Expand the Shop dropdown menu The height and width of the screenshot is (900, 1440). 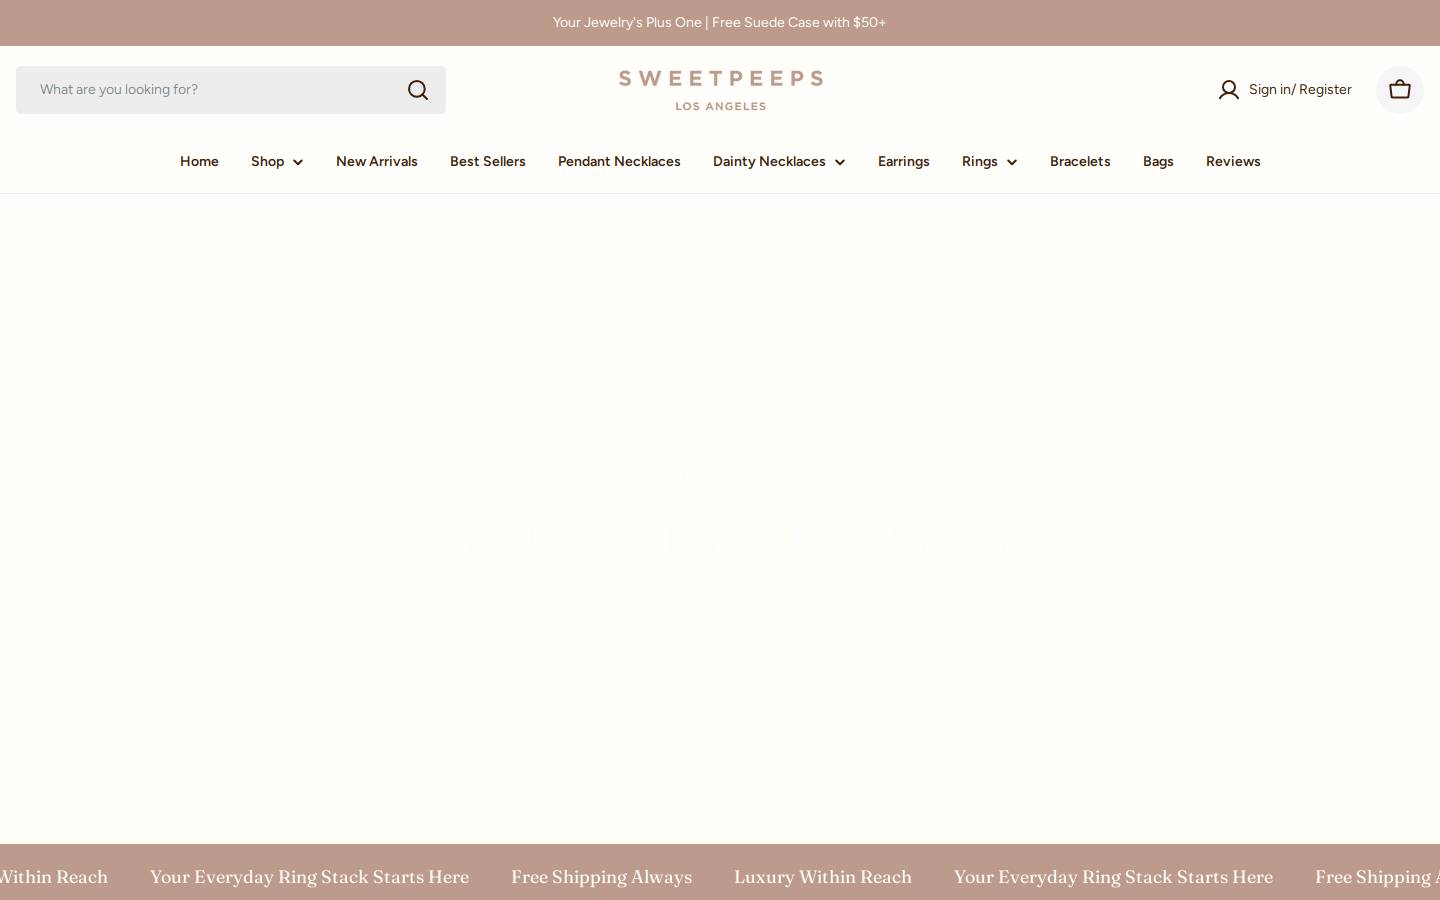(277, 162)
